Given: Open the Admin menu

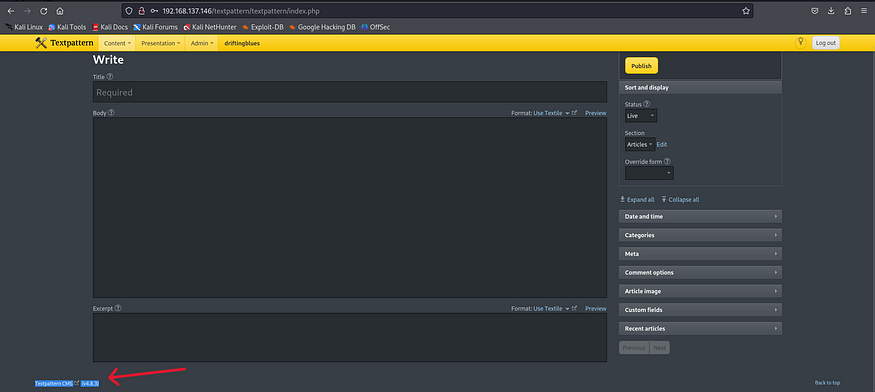Looking at the screenshot, I should [202, 43].
